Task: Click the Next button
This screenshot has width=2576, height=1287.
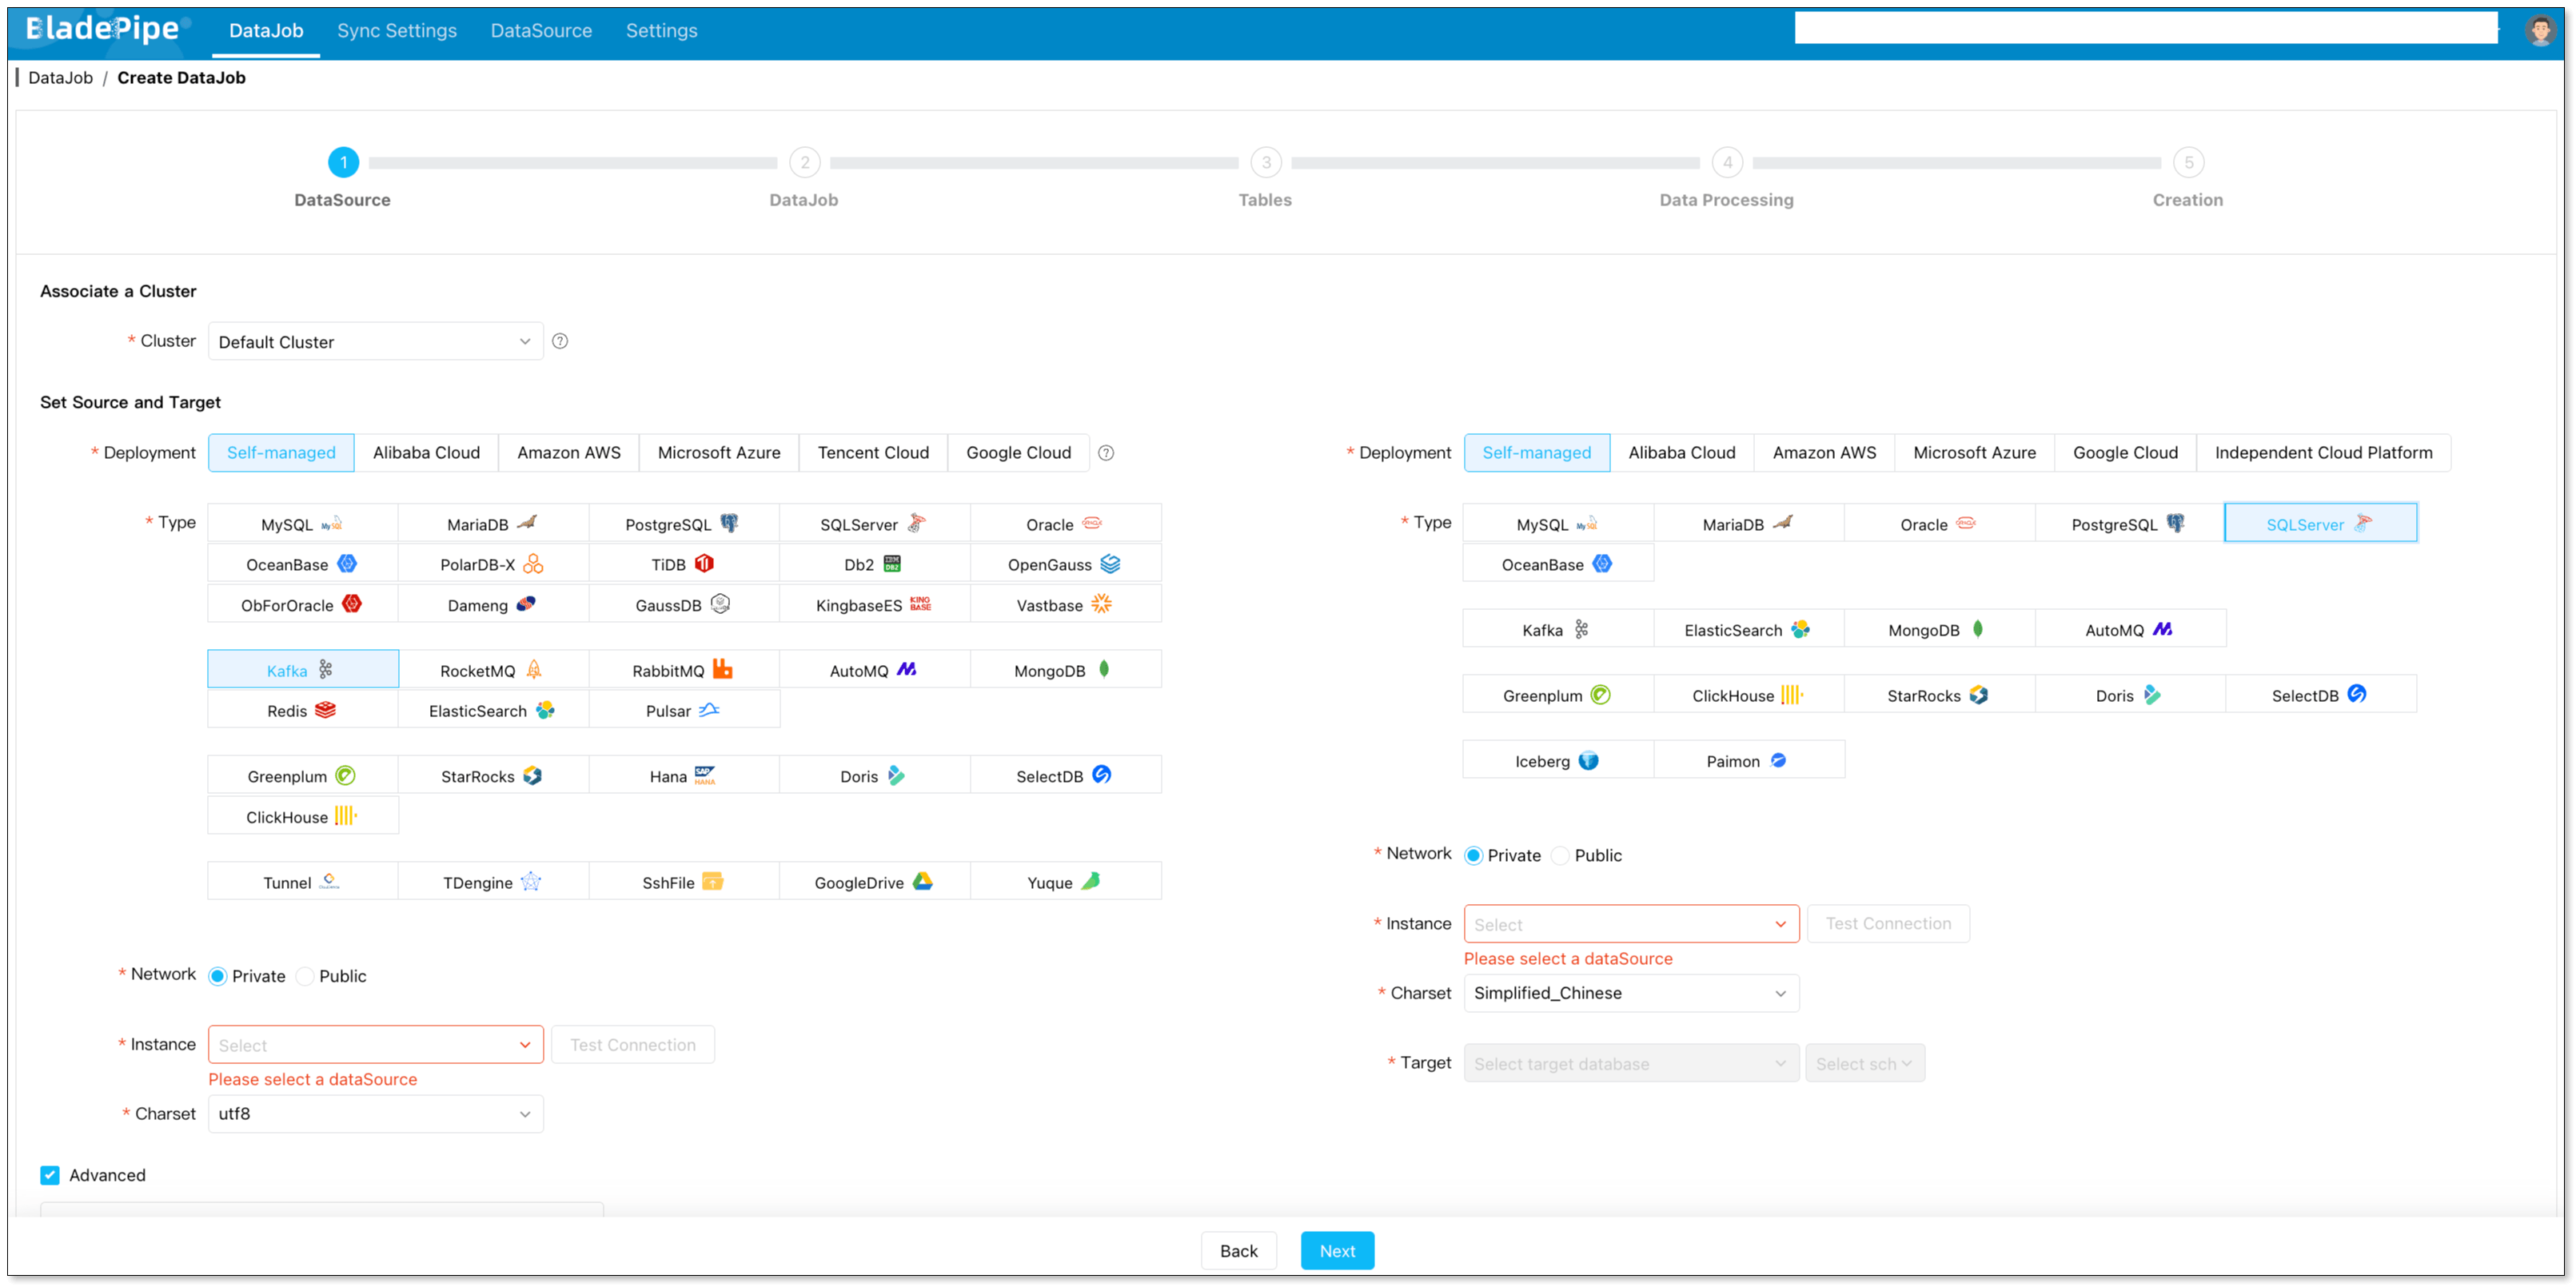Action: [1337, 1251]
